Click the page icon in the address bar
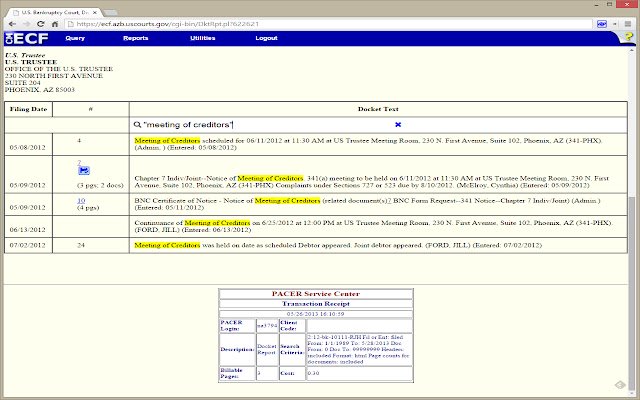The width and height of the screenshot is (640, 400). pos(71,24)
